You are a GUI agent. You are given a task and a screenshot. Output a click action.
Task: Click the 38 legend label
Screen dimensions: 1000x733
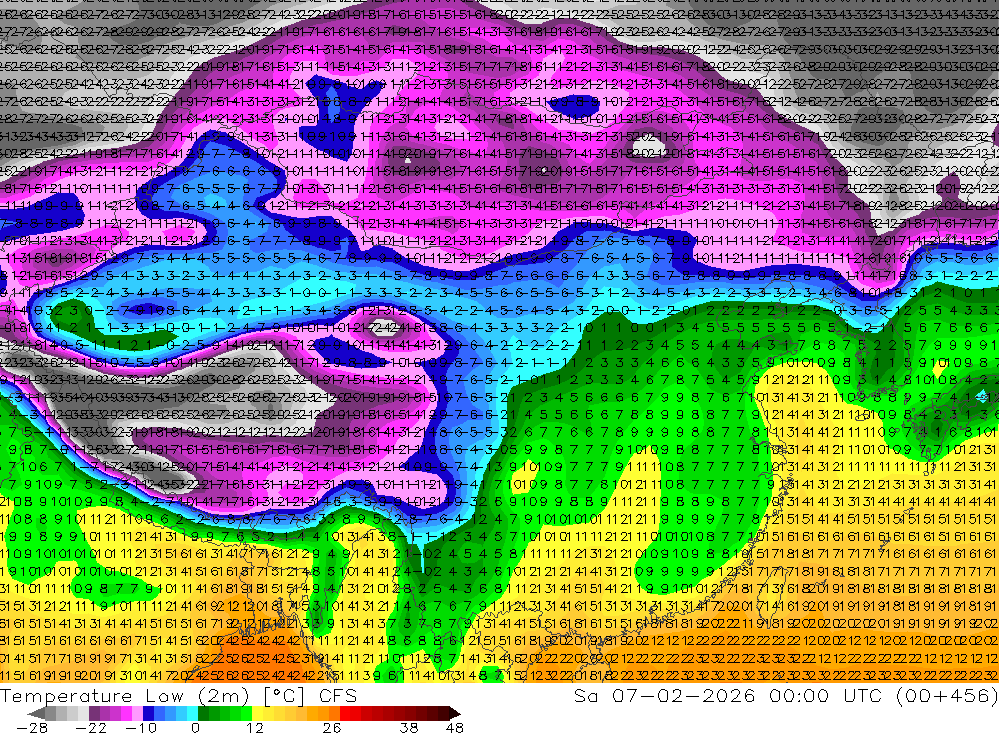[x=409, y=727]
